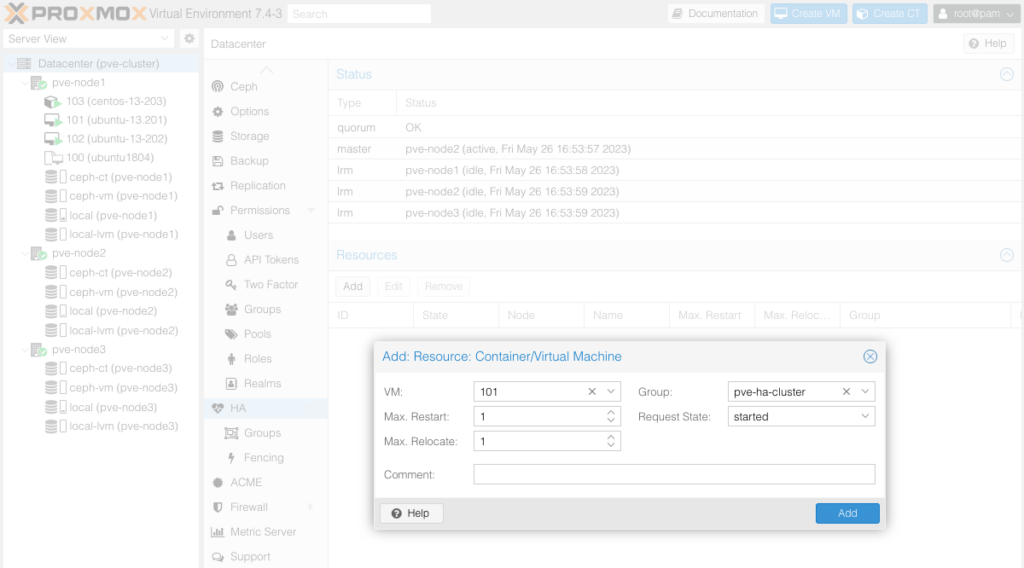Clear the VM field value 101
1024x568 pixels.
pyautogui.click(x=592, y=392)
